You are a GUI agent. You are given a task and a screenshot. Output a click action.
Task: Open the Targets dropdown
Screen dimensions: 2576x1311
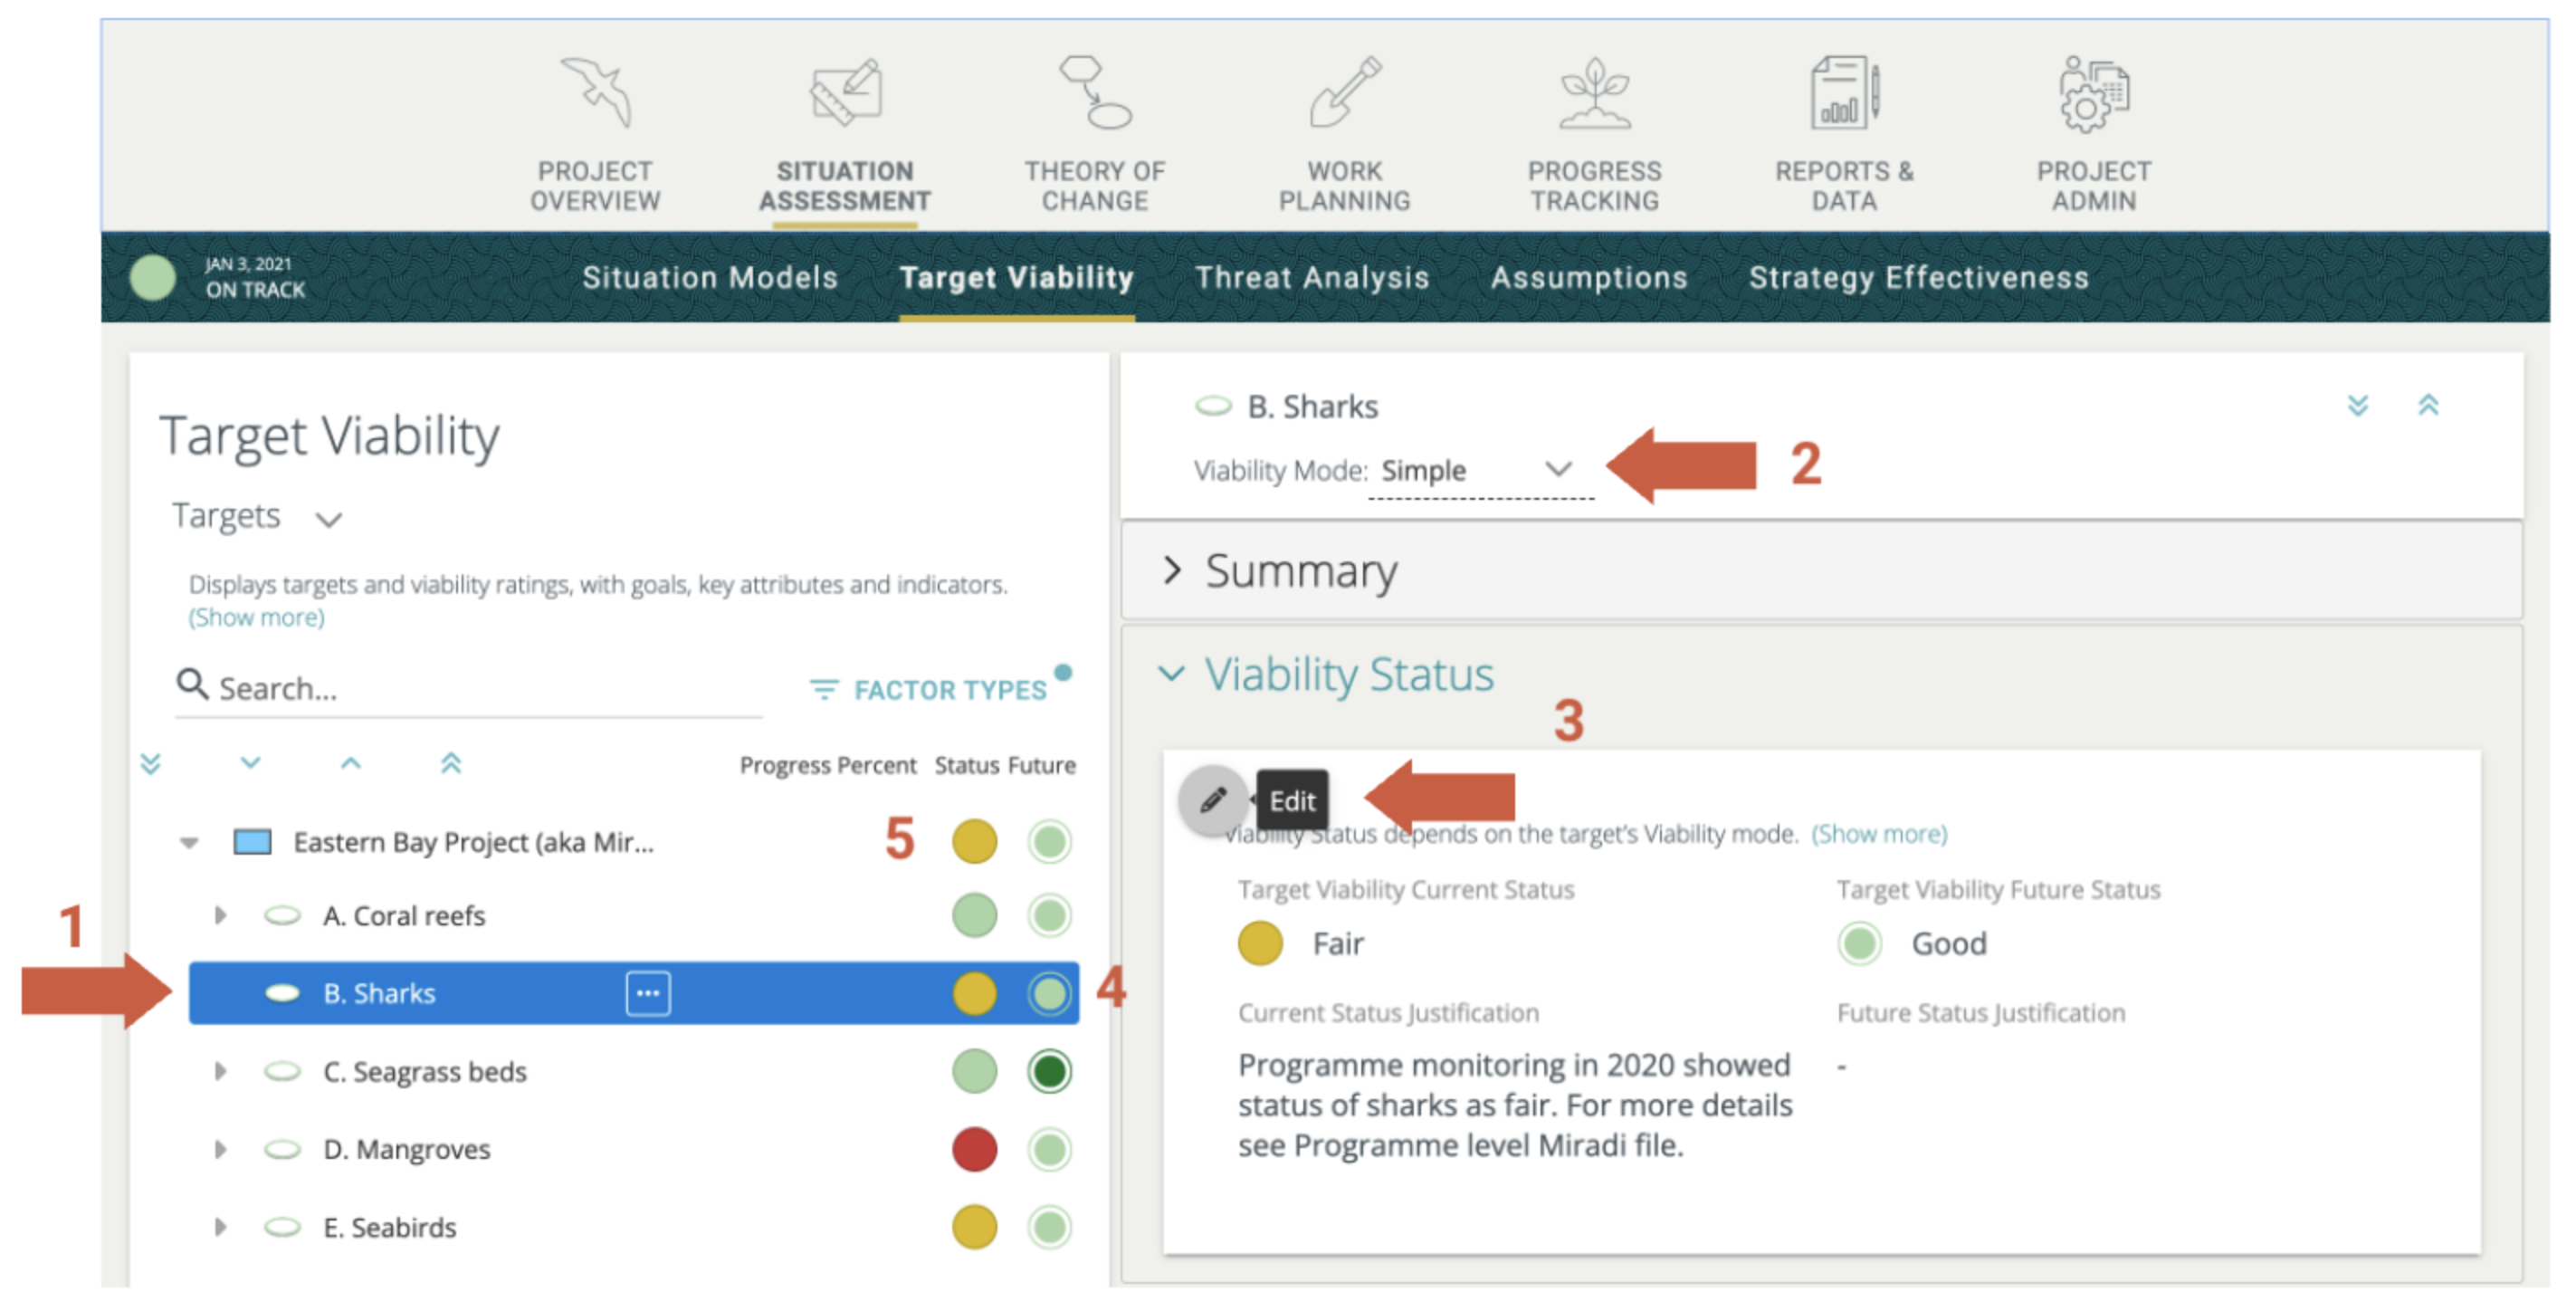pos(330,519)
